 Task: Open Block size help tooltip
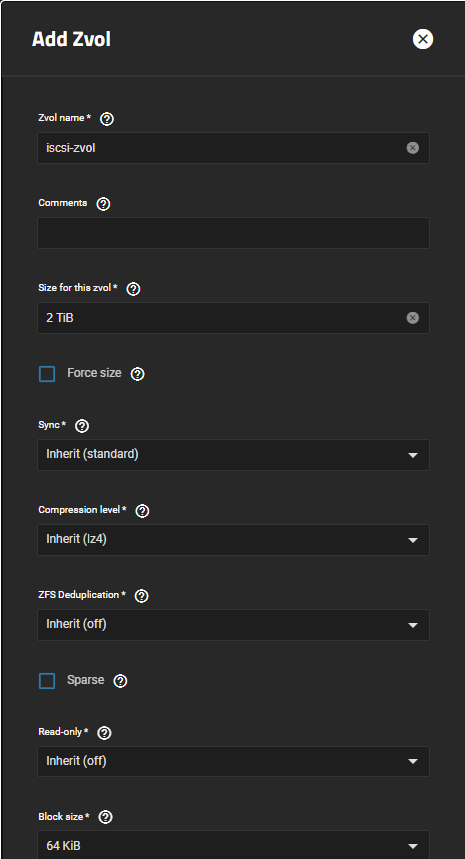tap(105, 817)
